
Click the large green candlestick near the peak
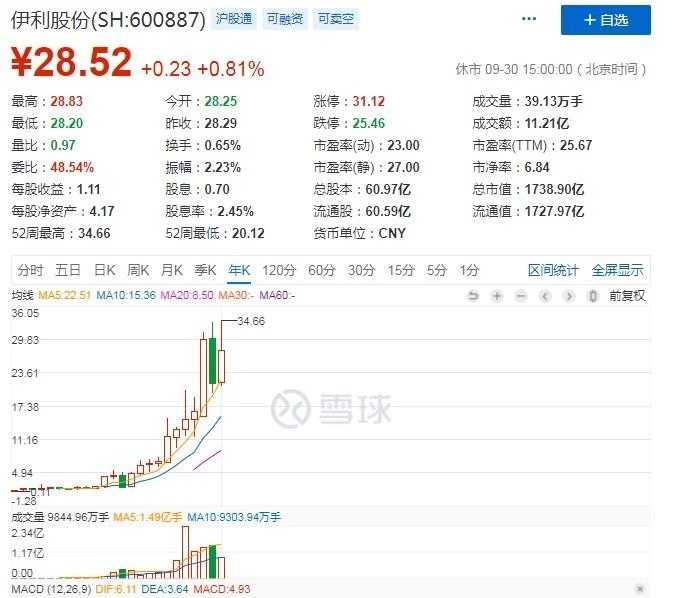tap(212, 361)
